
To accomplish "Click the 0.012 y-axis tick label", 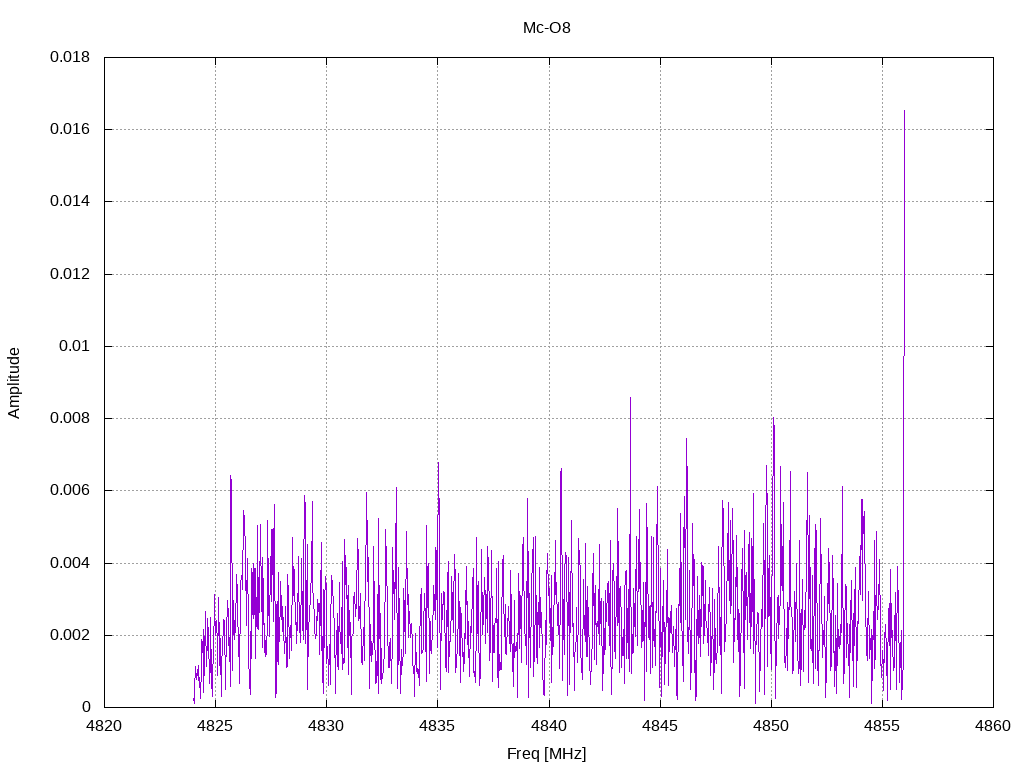I will [x=70, y=274].
